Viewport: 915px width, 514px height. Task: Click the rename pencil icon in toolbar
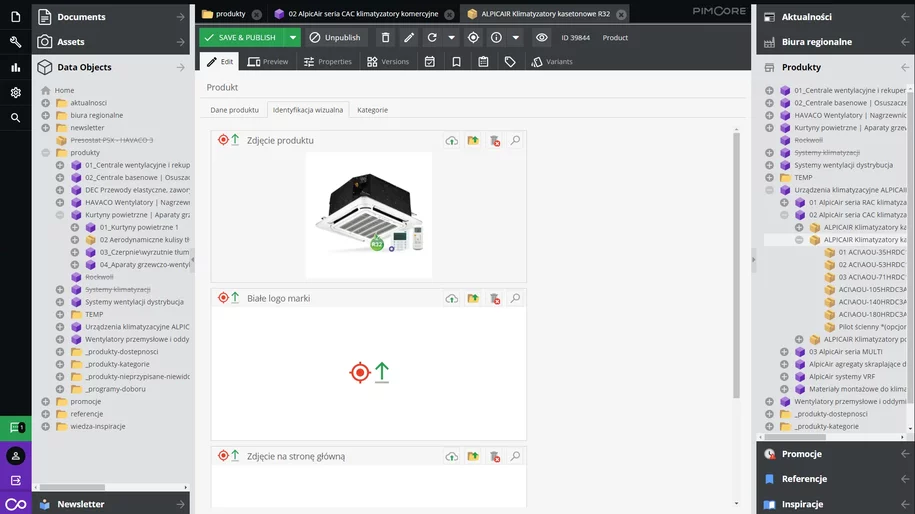(x=409, y=37)
